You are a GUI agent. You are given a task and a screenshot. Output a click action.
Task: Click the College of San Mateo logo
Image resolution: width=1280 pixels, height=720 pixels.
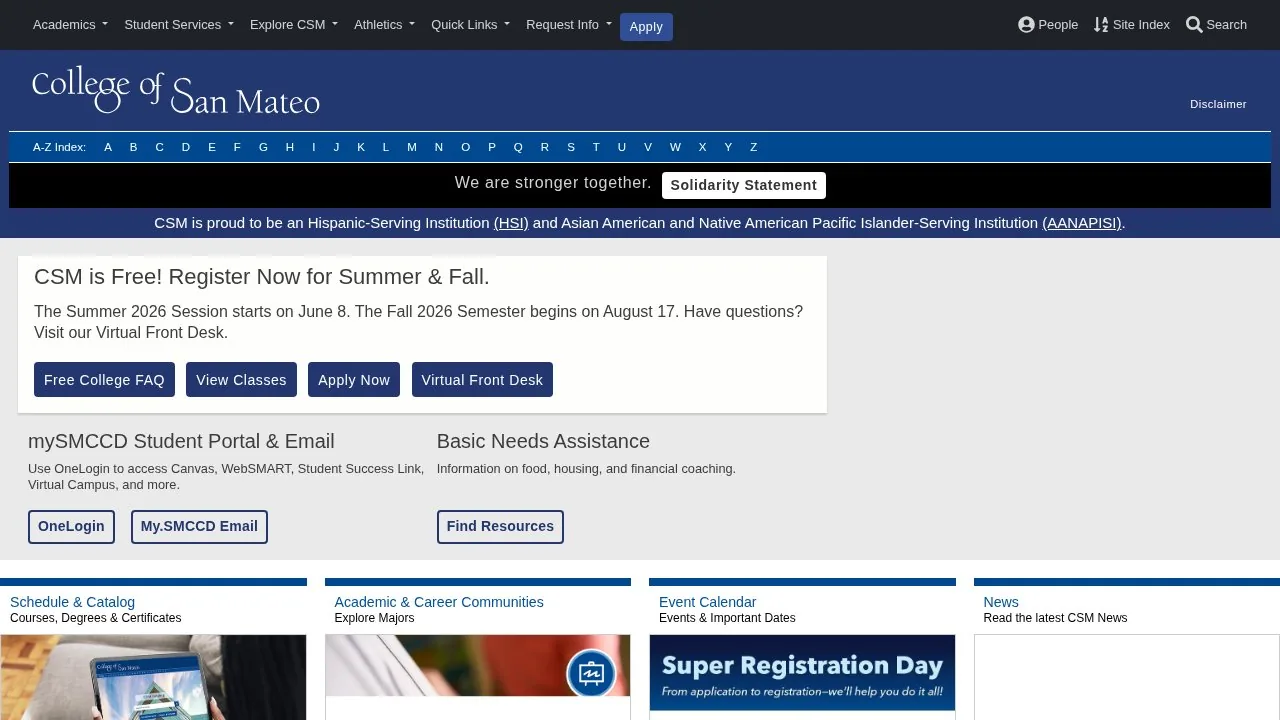[176, 90]
